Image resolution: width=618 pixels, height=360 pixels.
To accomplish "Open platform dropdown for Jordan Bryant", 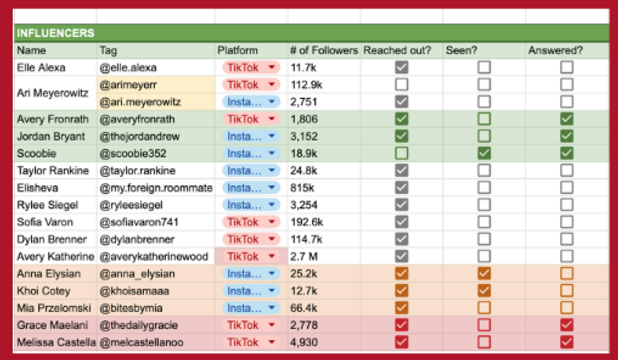I will 251,136.
